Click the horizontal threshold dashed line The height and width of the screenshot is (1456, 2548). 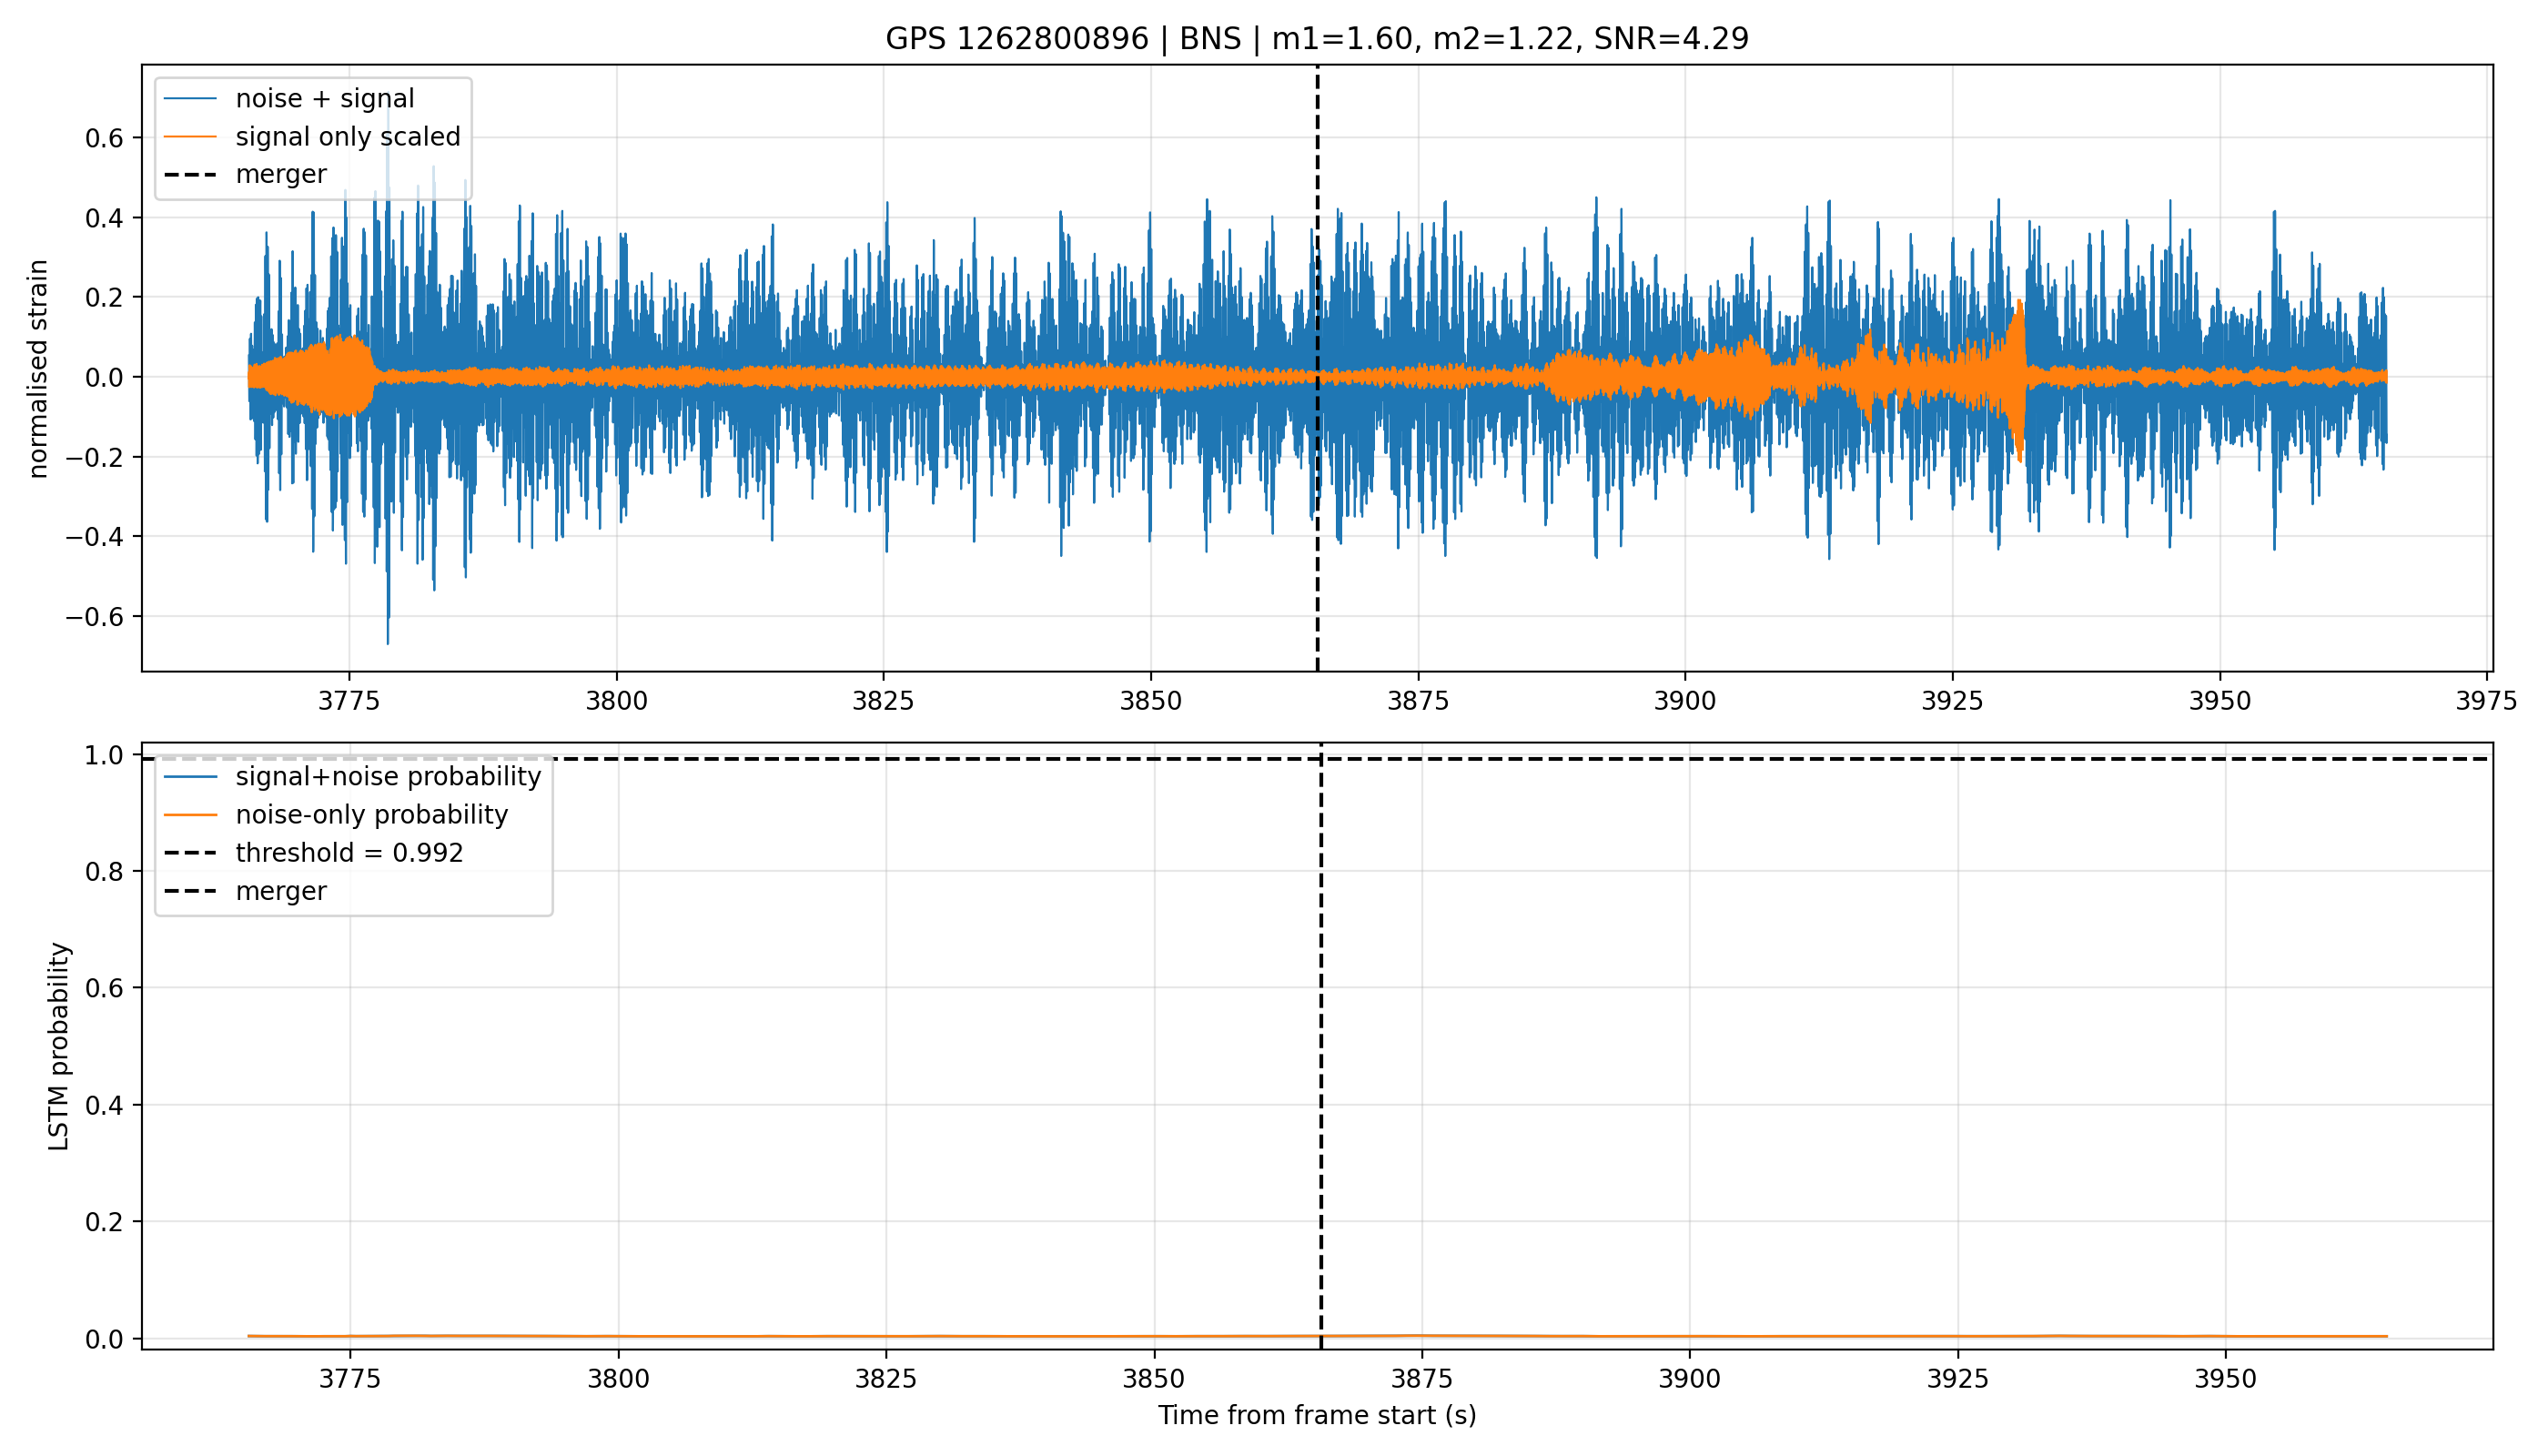(x=1317, y=759)
